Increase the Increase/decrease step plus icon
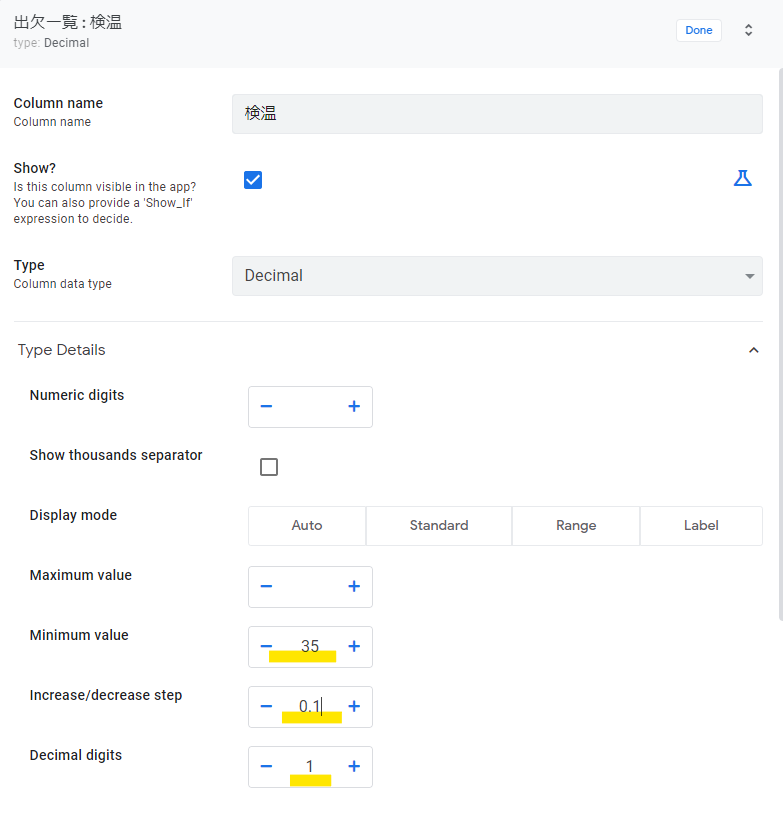Screen dimensions: 783x835 pyautogui.click(x=354, y=707)
